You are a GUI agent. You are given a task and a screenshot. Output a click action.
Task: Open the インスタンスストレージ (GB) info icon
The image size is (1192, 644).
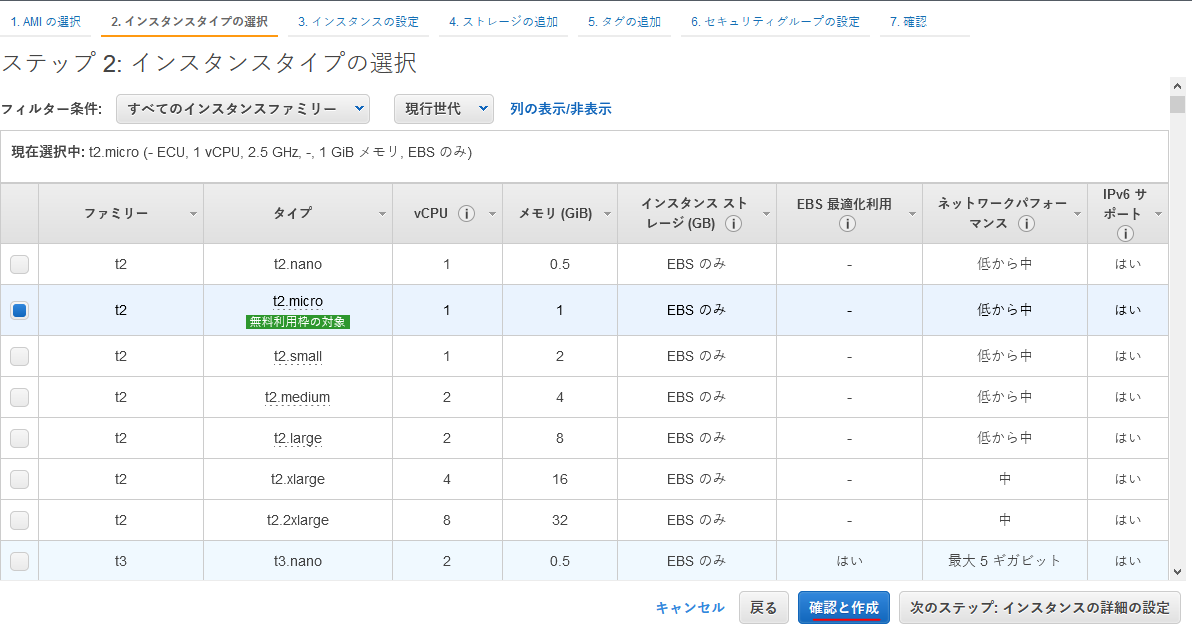pos(733,223)
